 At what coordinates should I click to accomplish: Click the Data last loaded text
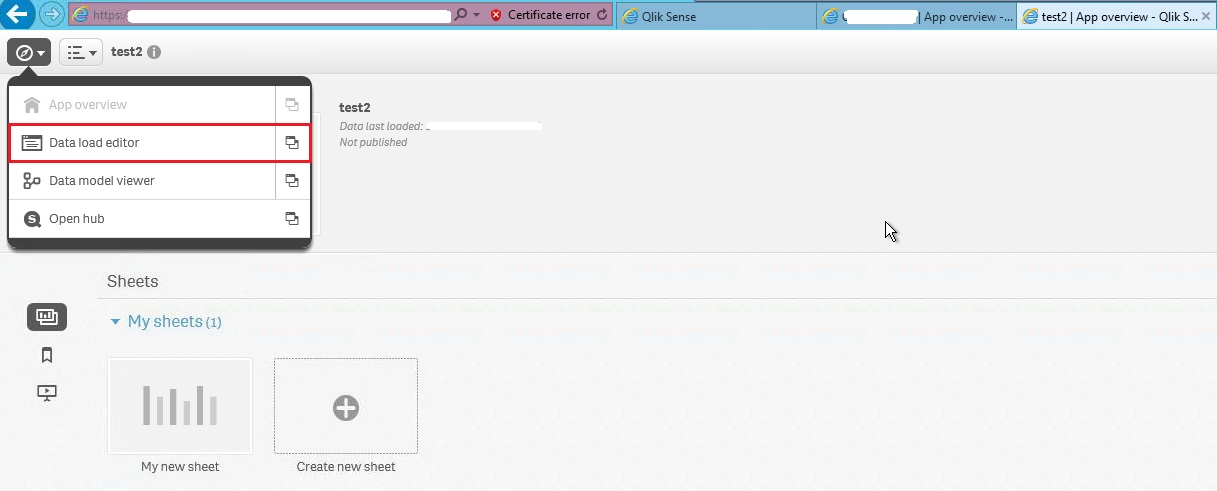click(x=381, y=127)
